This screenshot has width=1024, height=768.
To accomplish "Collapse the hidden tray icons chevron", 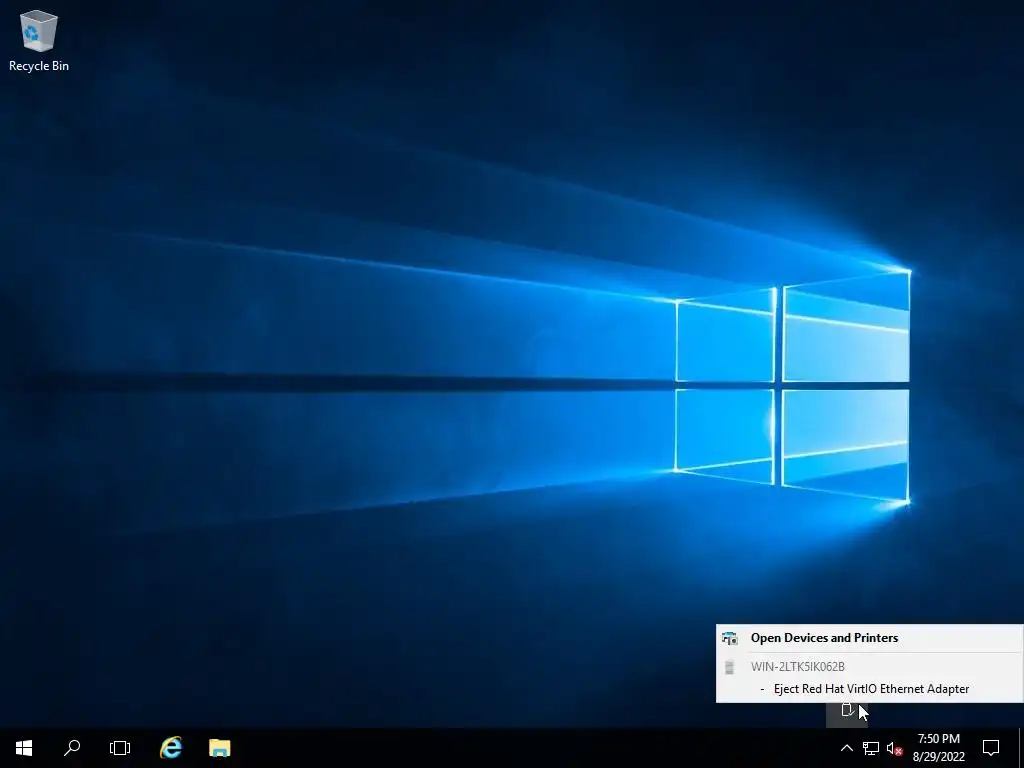I will [846, 748].
